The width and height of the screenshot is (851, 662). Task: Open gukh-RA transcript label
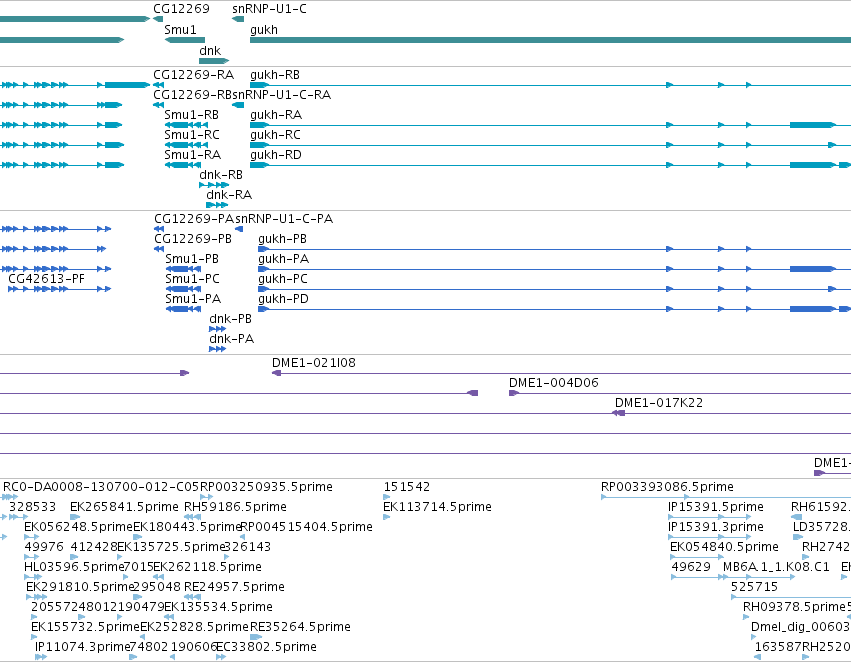(x=276, y=115)
